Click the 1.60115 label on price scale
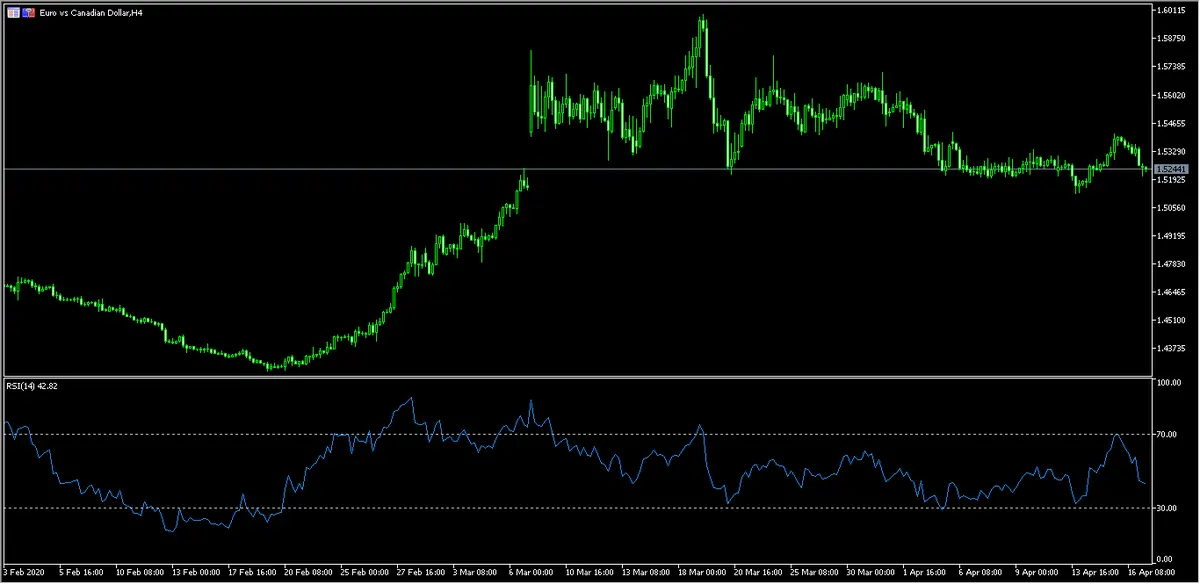 (x=1170, y=11)
